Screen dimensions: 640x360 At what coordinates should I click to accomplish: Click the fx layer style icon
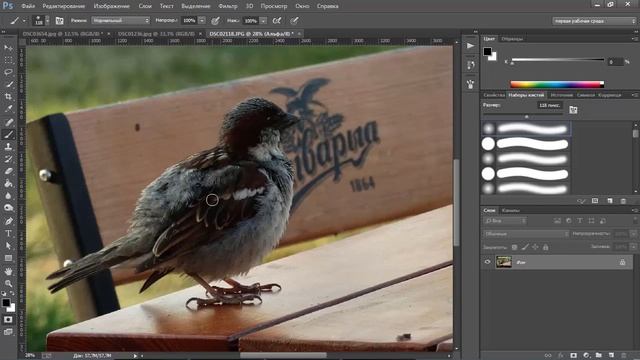click(x=561, y=356)
